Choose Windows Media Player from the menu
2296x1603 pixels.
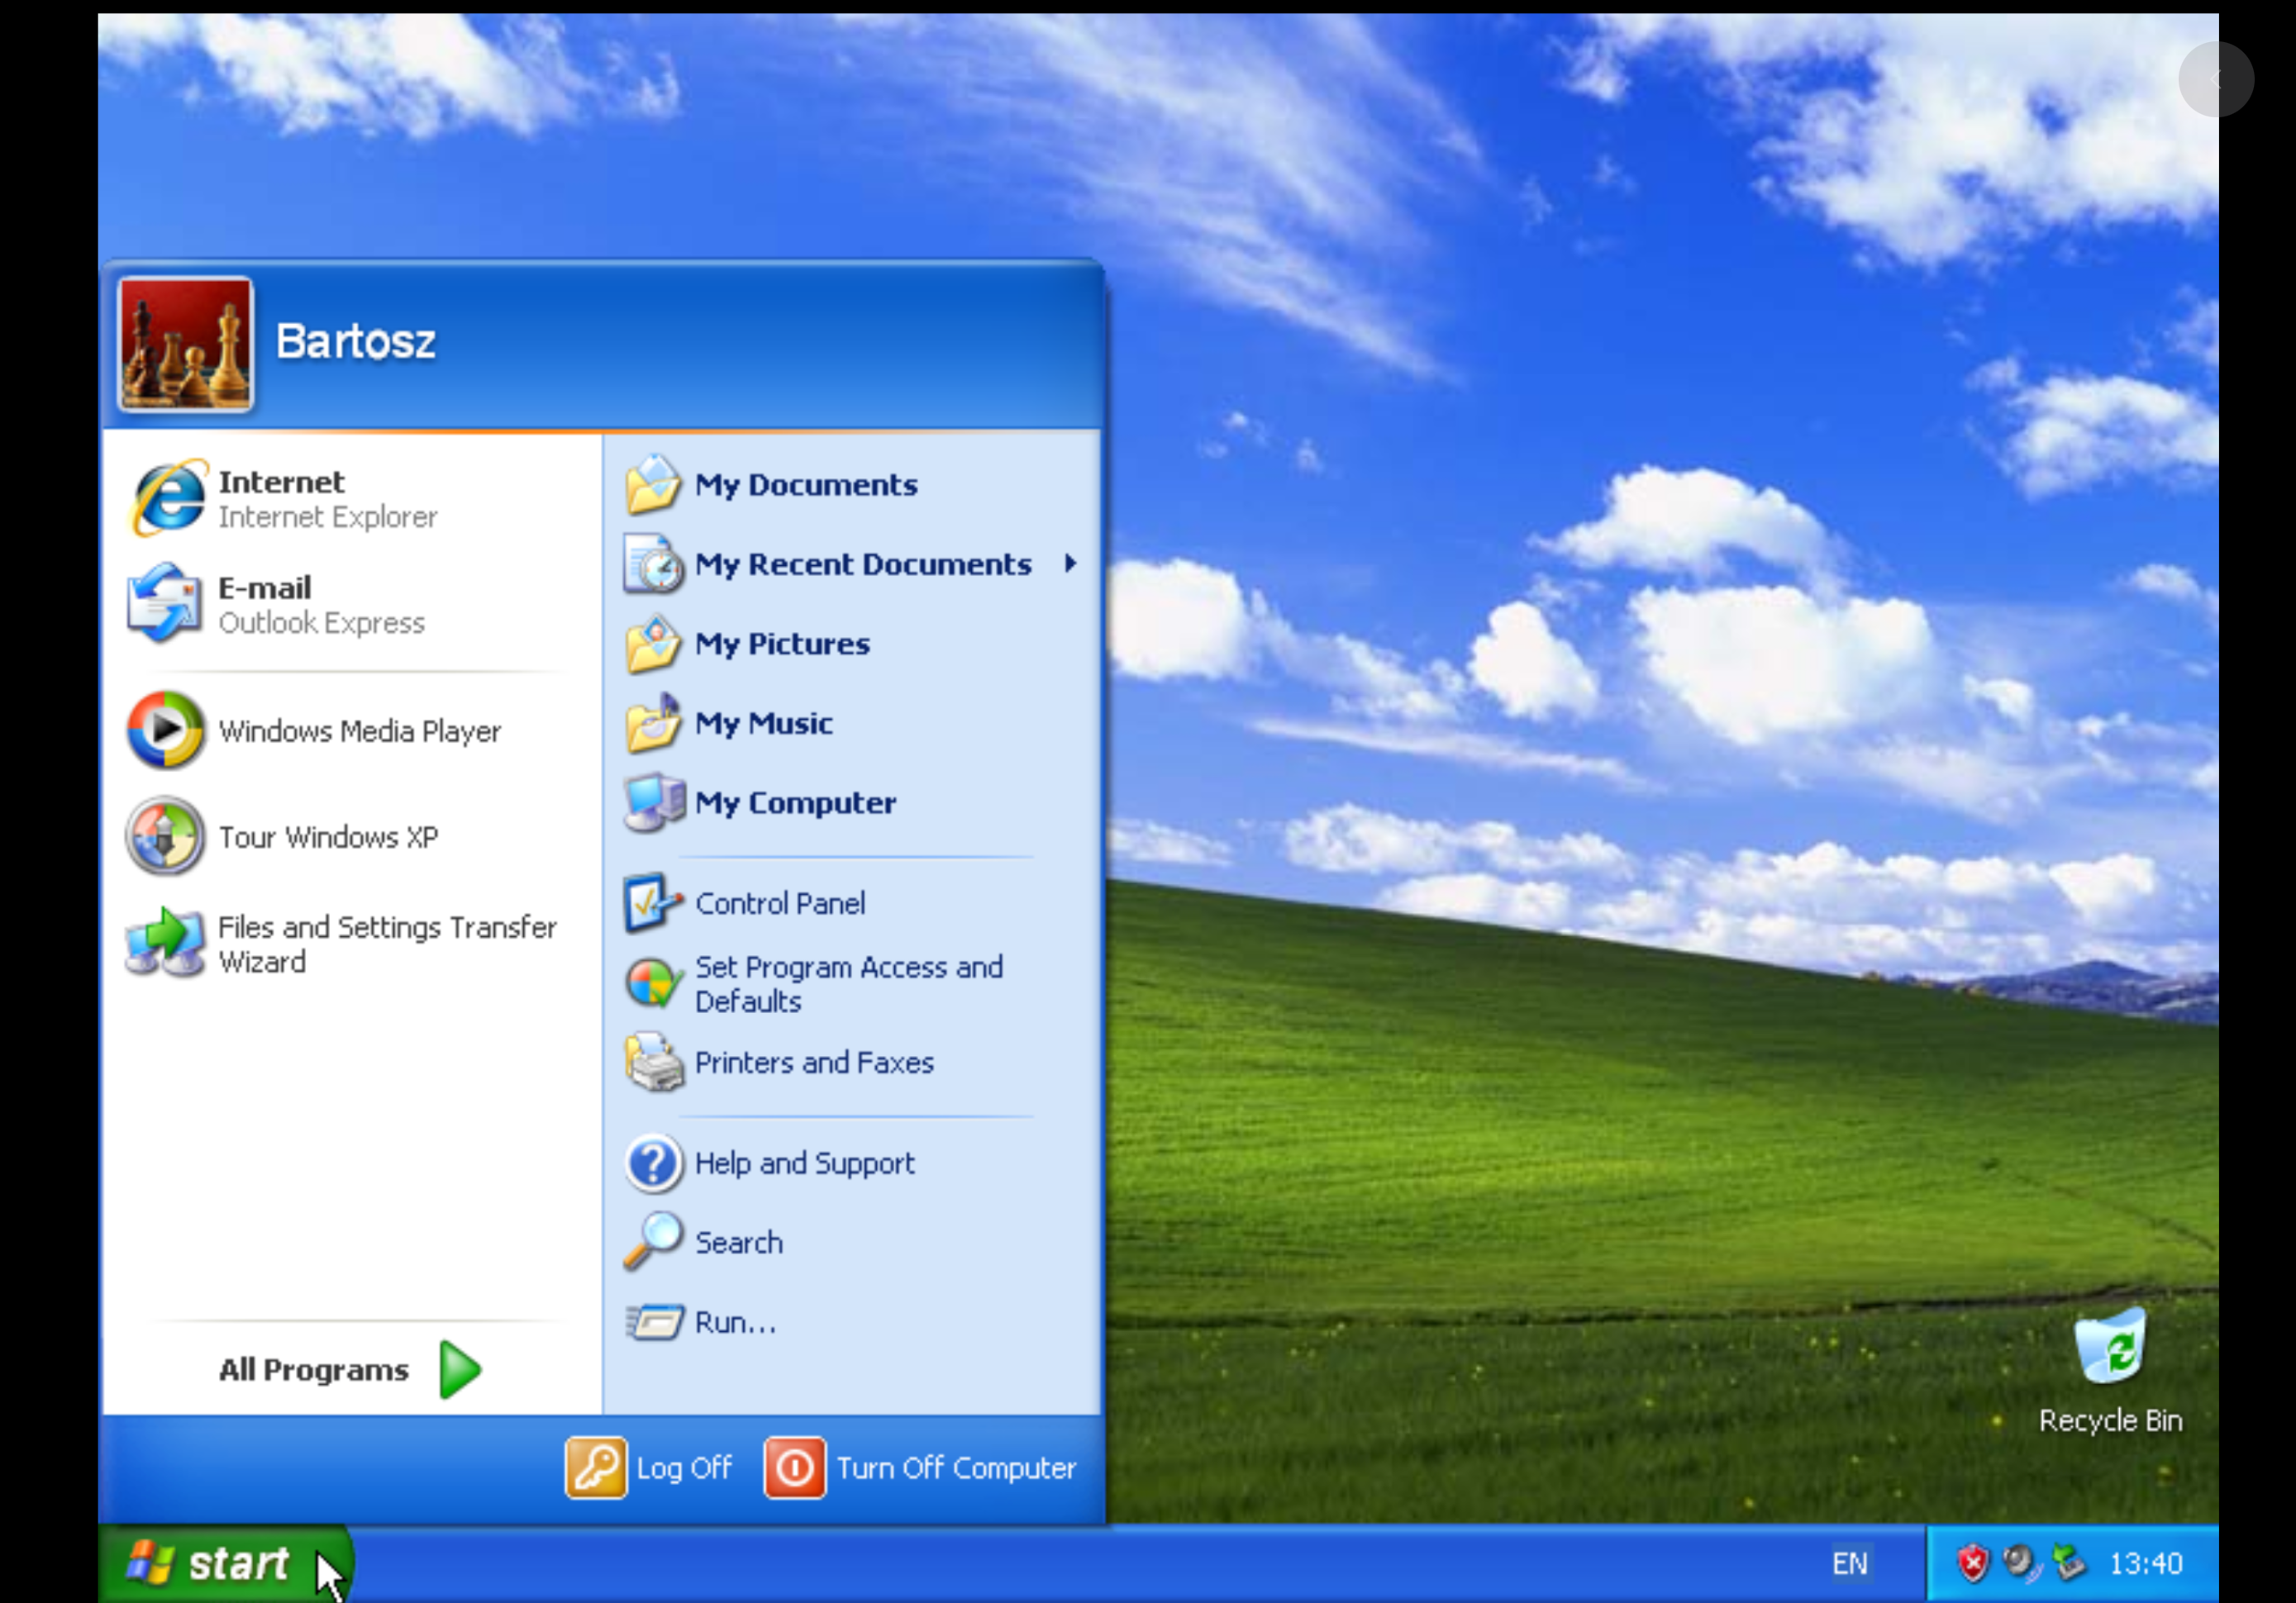pyautogui.click(x=352, y=731)
